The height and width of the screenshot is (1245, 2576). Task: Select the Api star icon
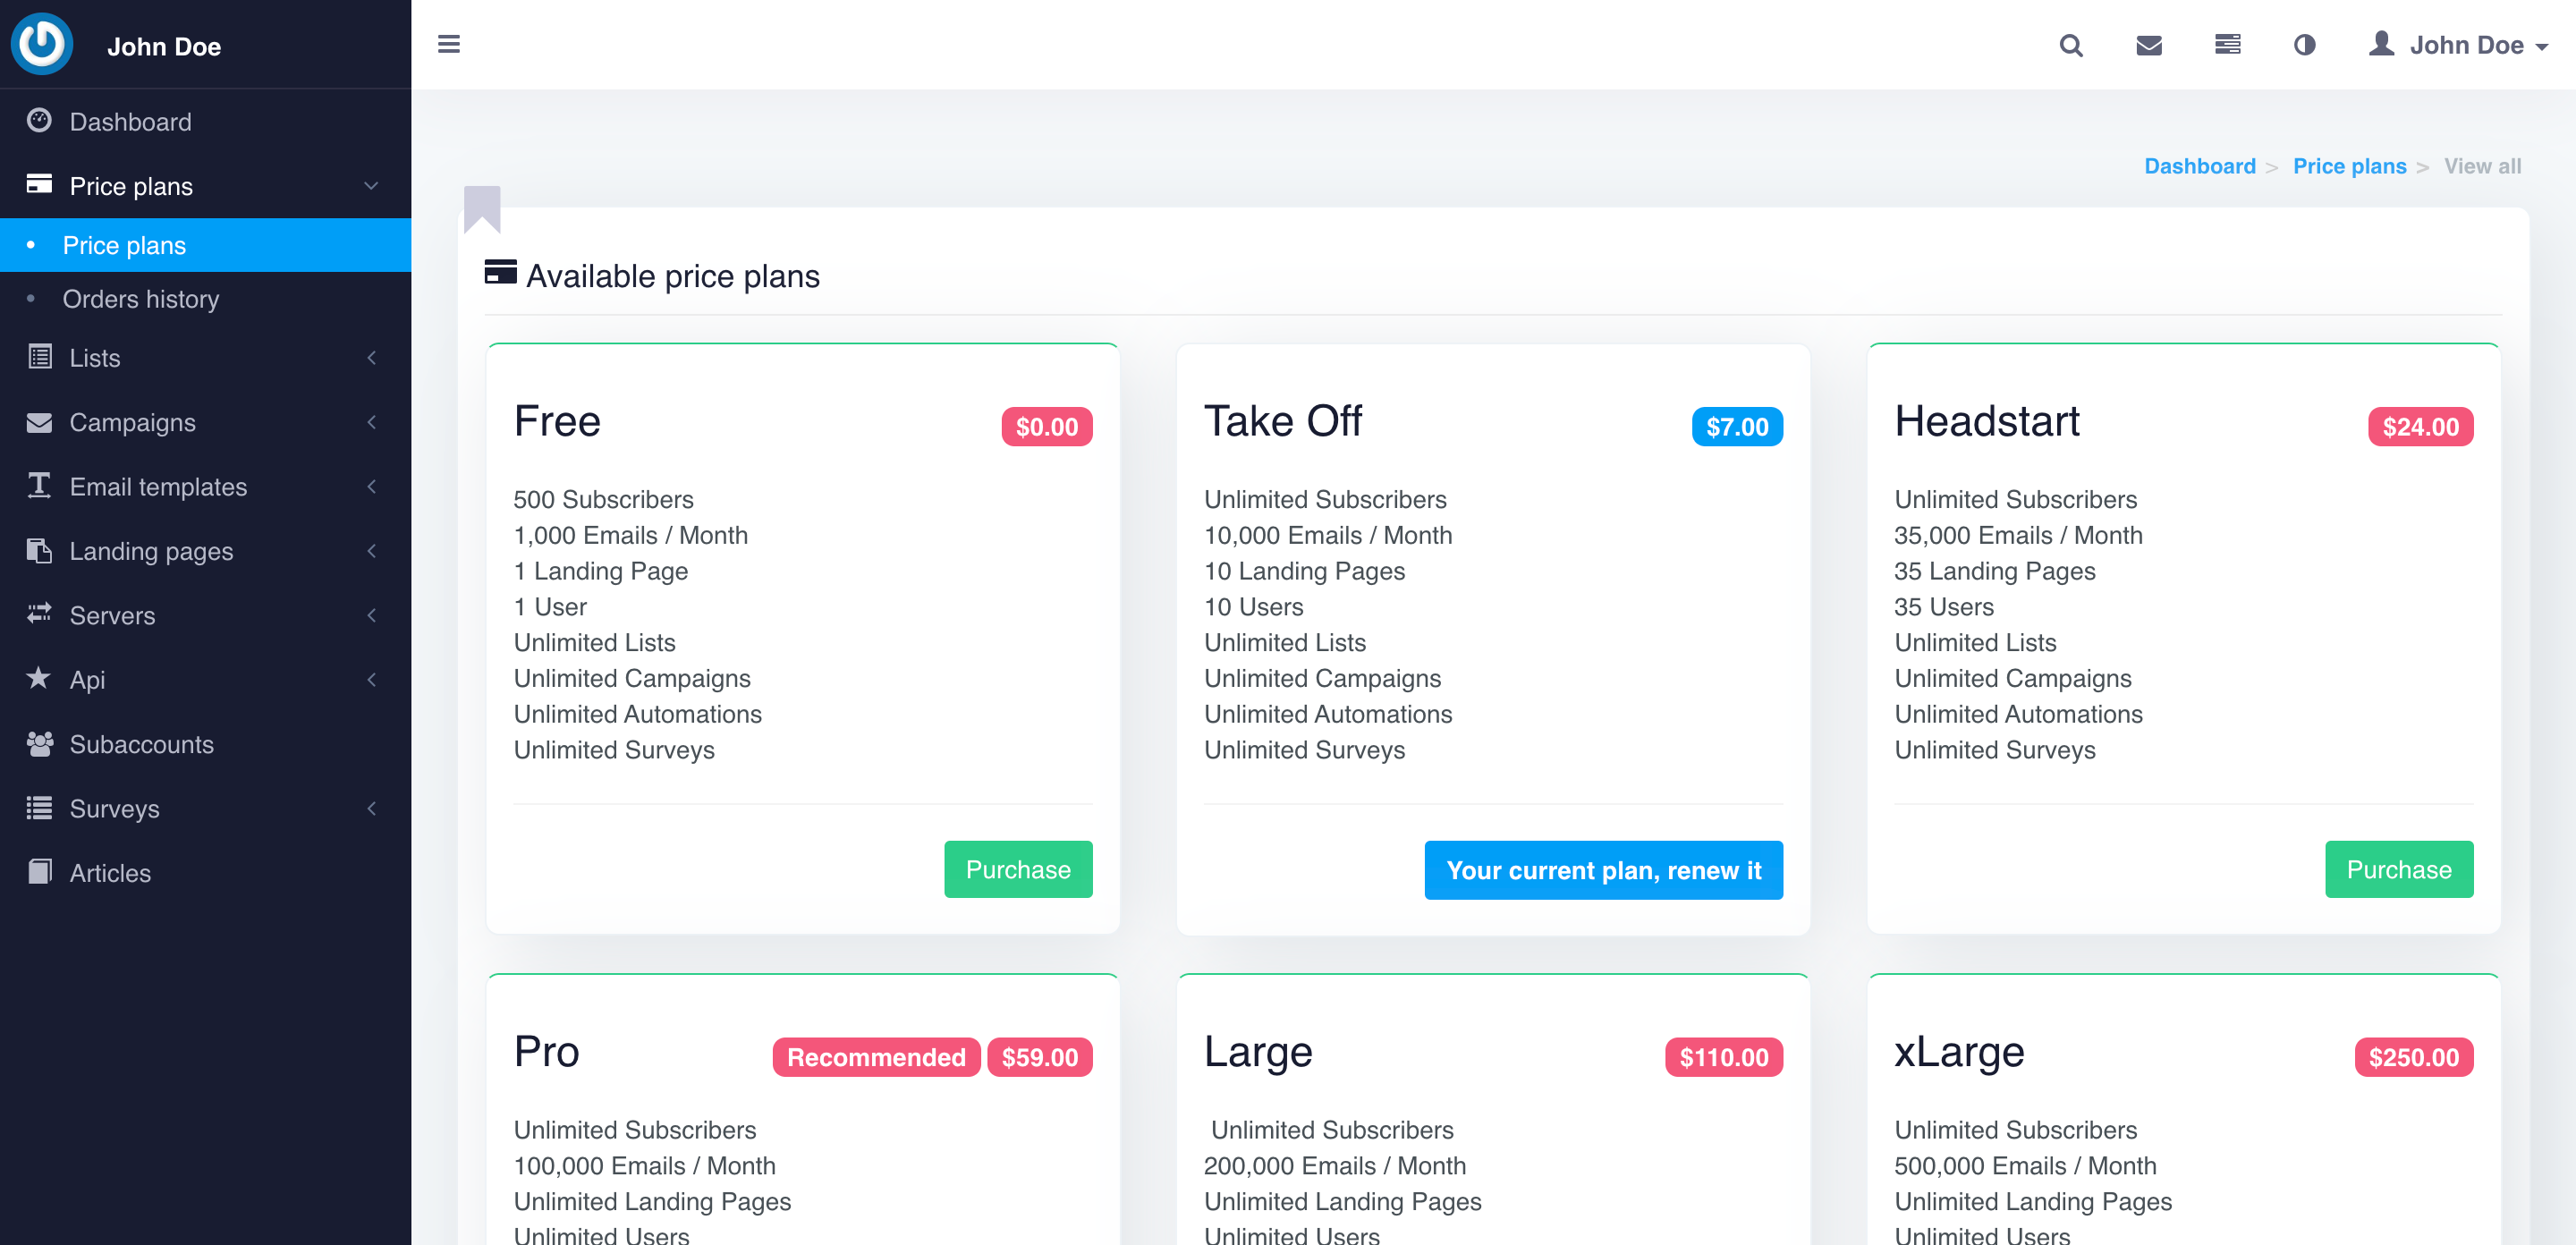39,679
